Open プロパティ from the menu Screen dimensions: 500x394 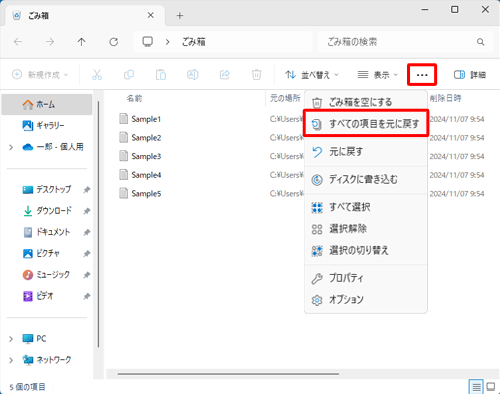[x=366, y=278]
